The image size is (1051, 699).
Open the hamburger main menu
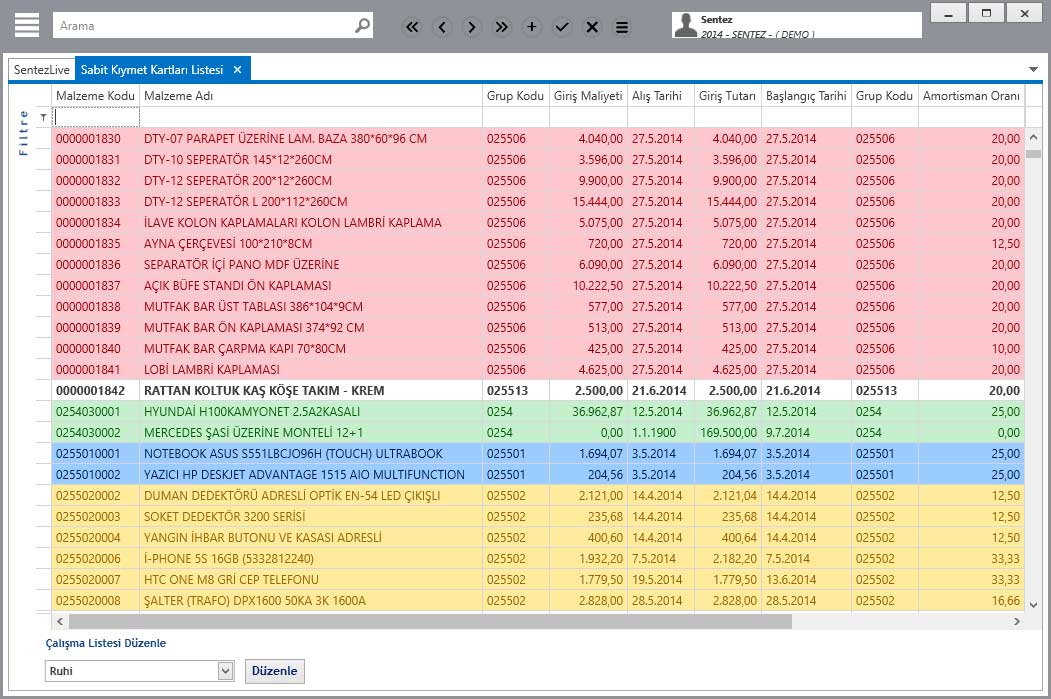coord(27,25)
